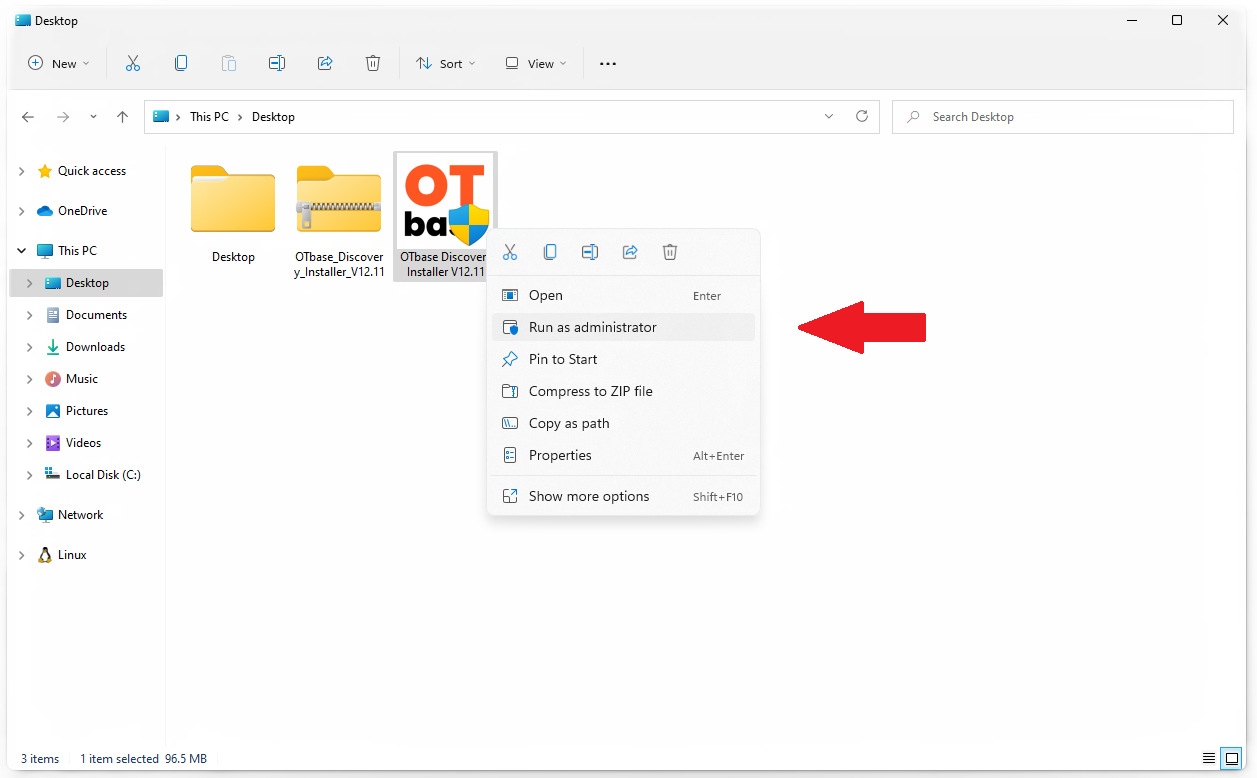Select Desktop in the navigation pane
Image resolution: width=1257 pixels, height=778 pixels.
[87, 283]
